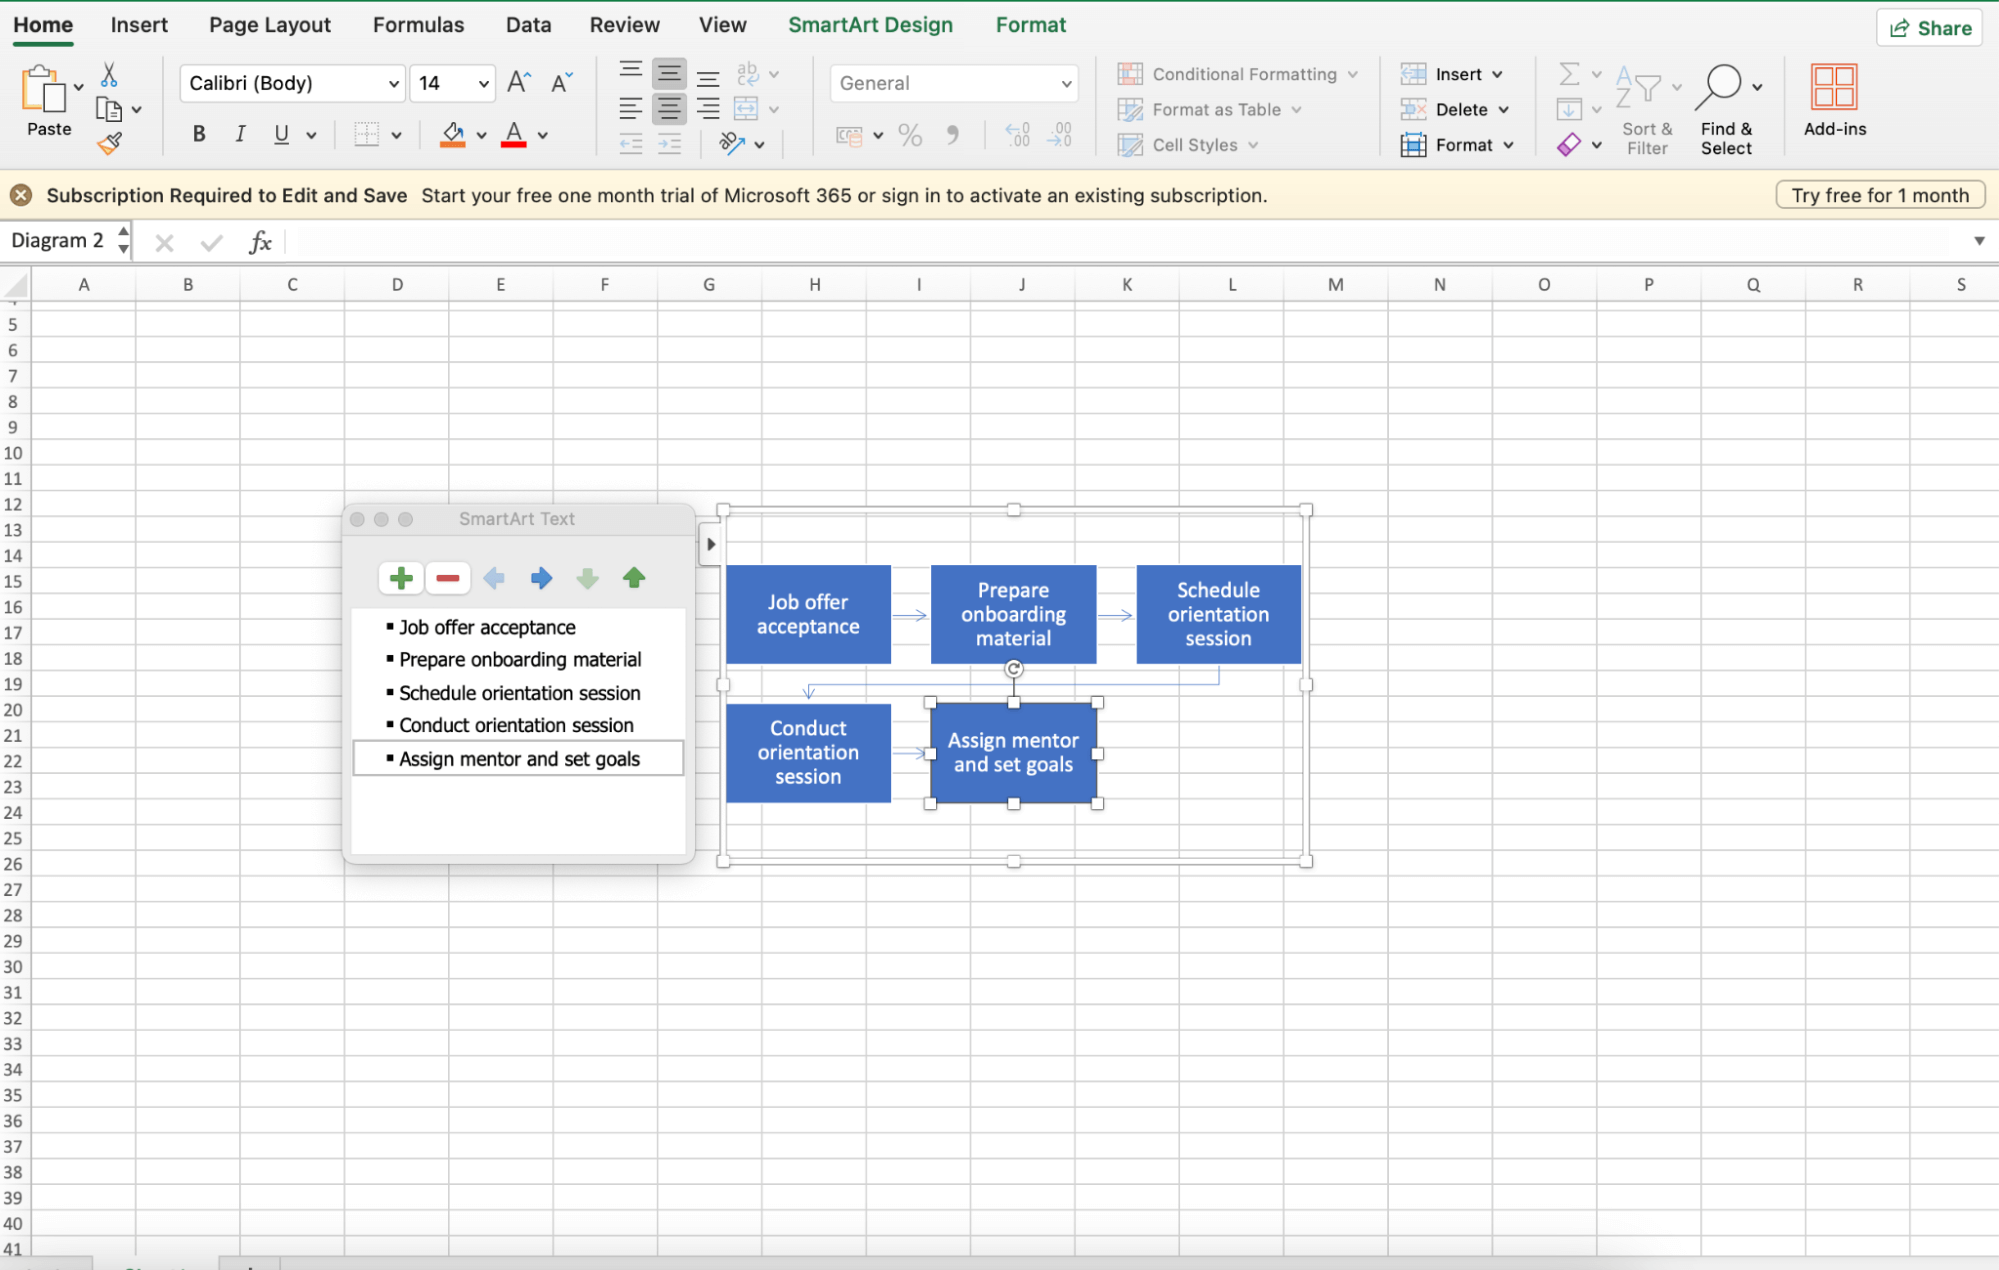The height and width of the screenshot is (1270, 1999).
Task: Switch to the SmartArt Design tab
Action: [x=869, y=24]
